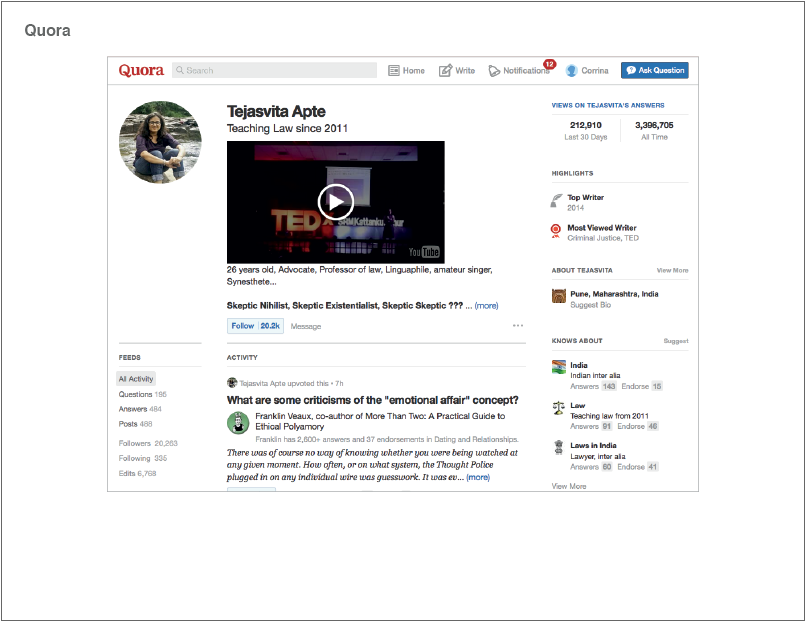This screenshot has height=622, width=806.
Task: View Following 335 list
Action: click(143, 458)
